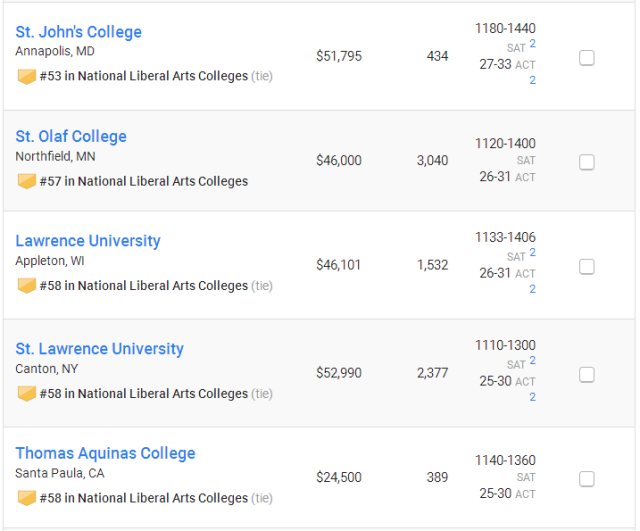Open SAT footnote 2 for Lawrence University
The width and height of the screenshot is (640, 531).
pyautogui.click(x=532, y=253)
